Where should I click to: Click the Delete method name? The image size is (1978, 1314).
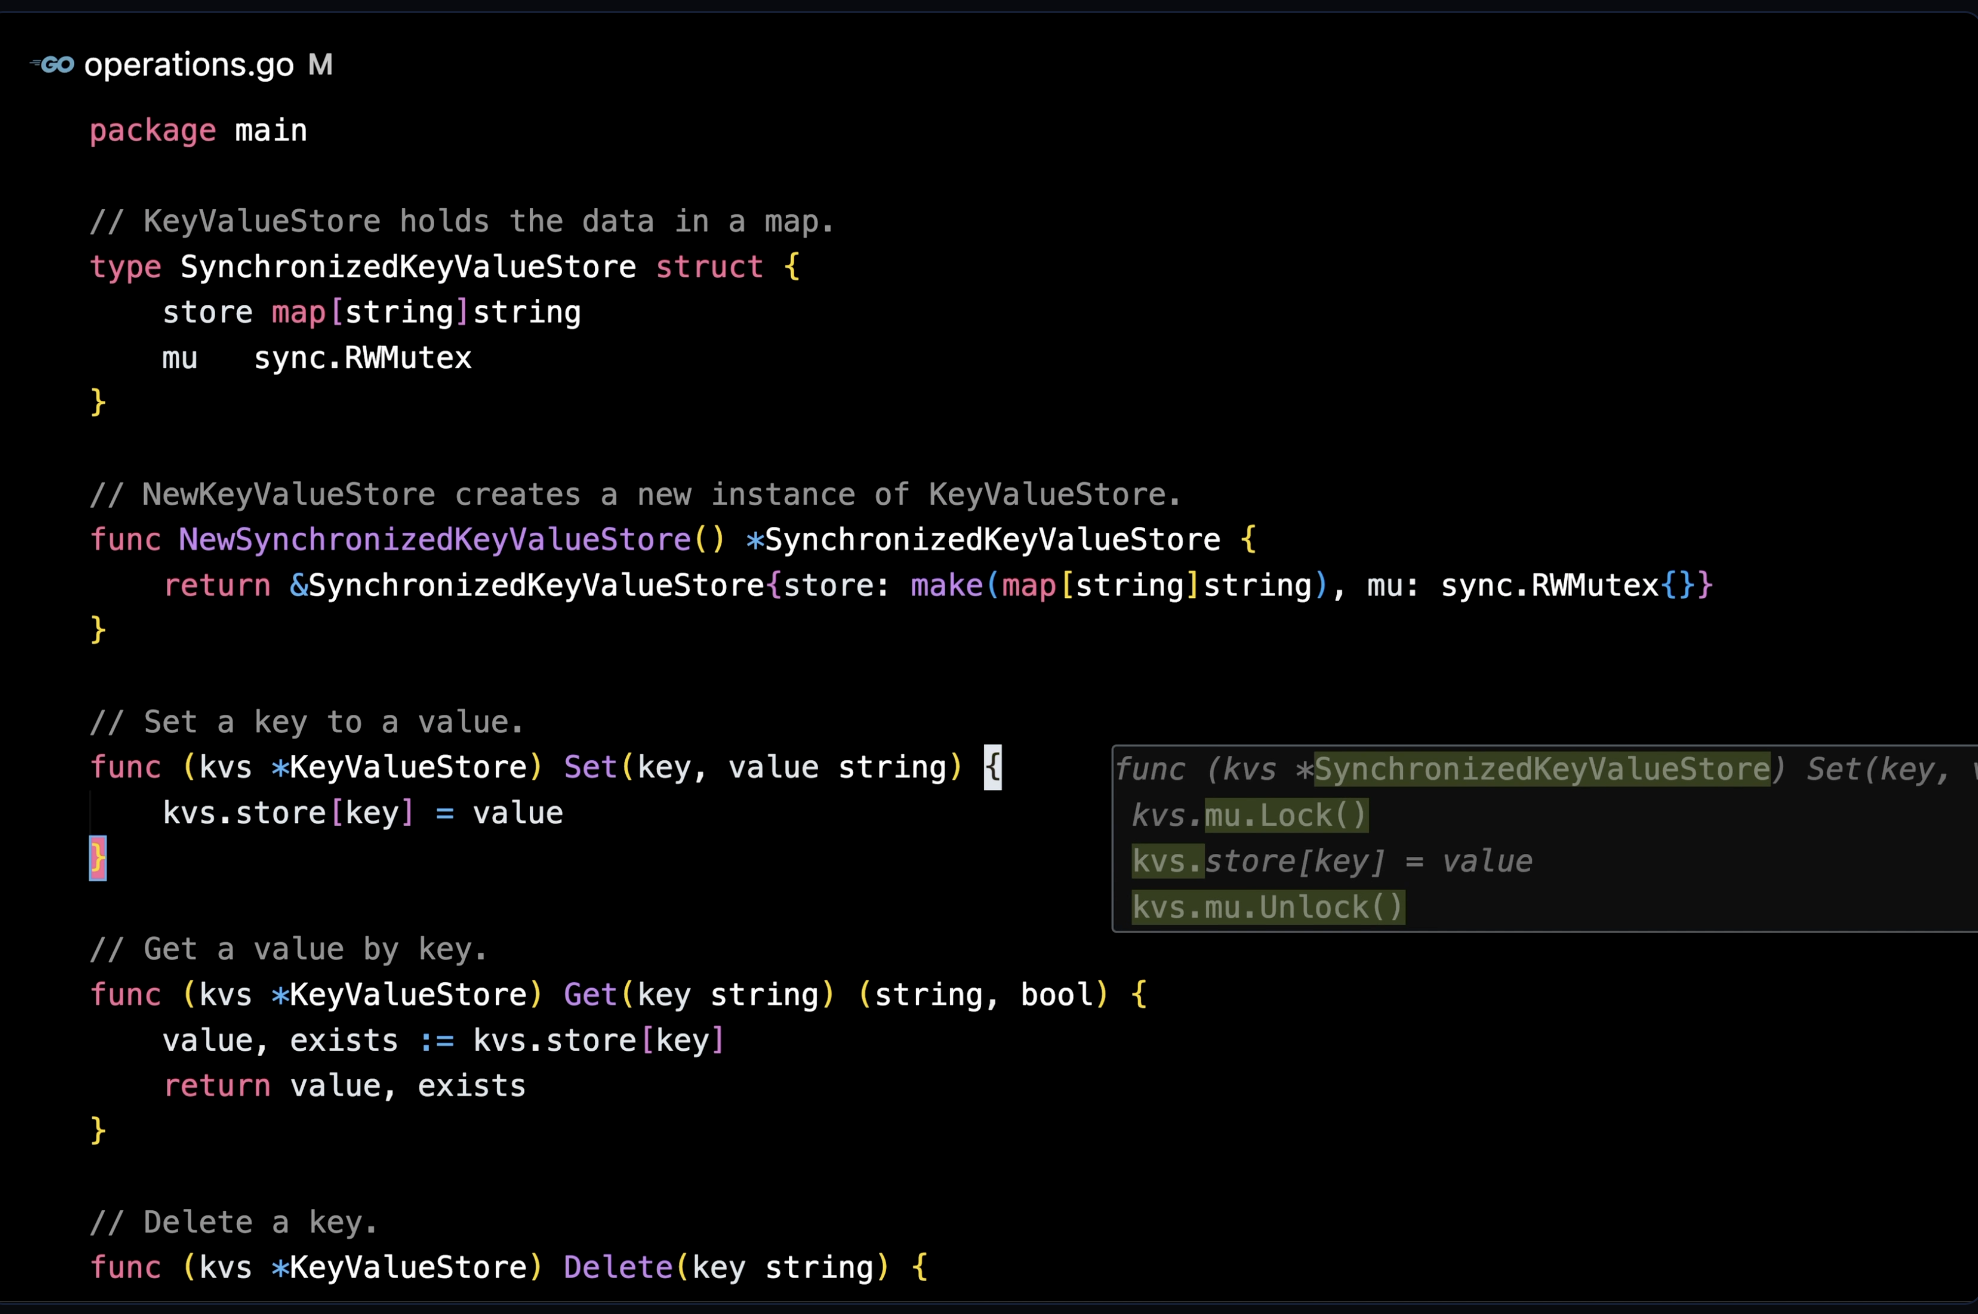point(617,1267)
